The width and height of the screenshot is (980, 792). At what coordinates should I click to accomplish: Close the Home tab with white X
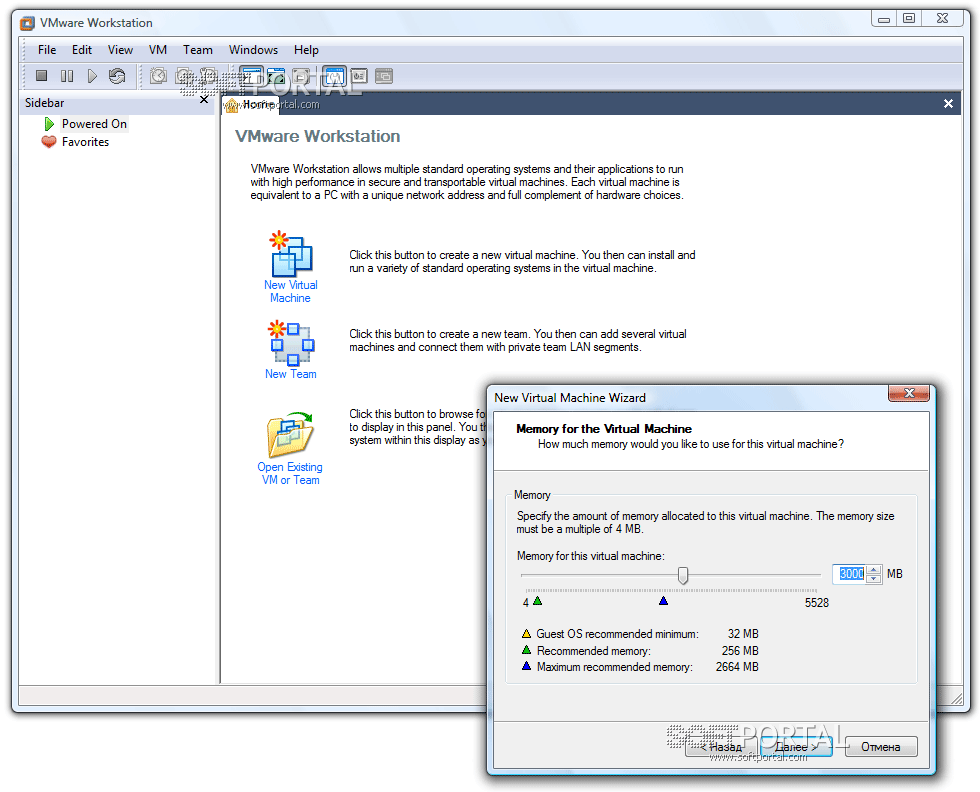[948, 104]
